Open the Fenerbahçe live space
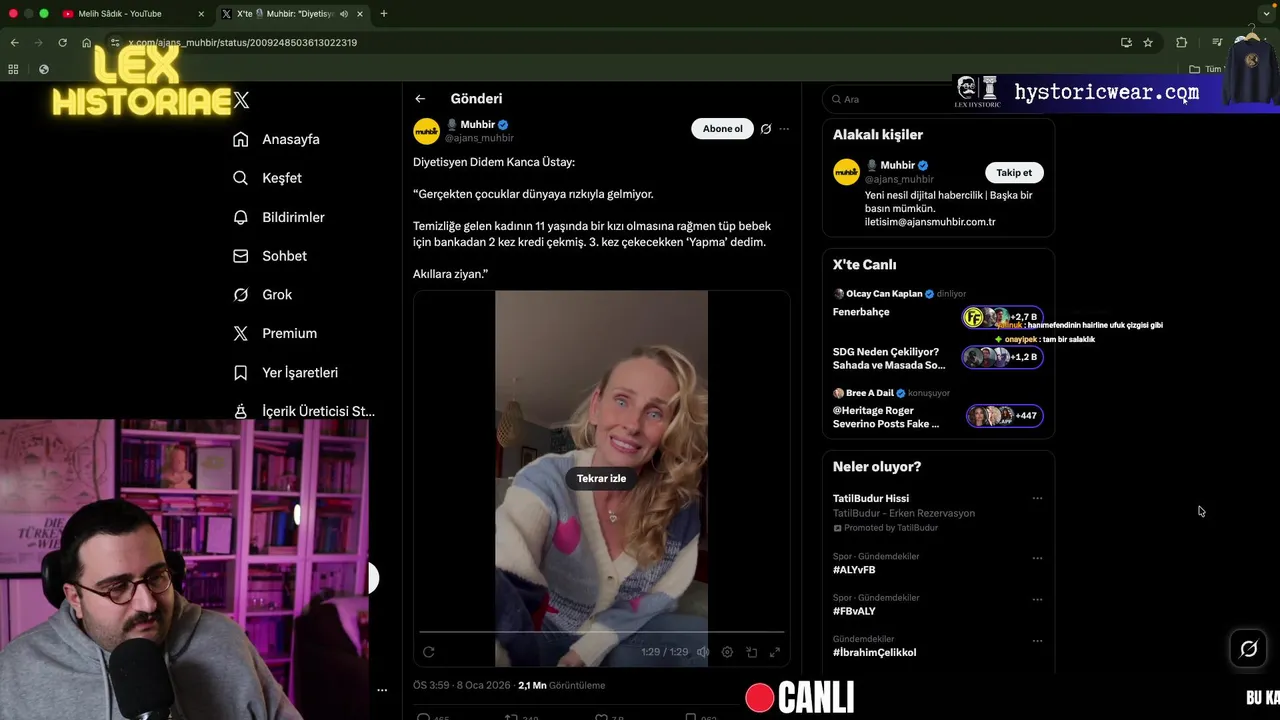This screenshot has width=1280, height=720. click(x=861, y=312)
